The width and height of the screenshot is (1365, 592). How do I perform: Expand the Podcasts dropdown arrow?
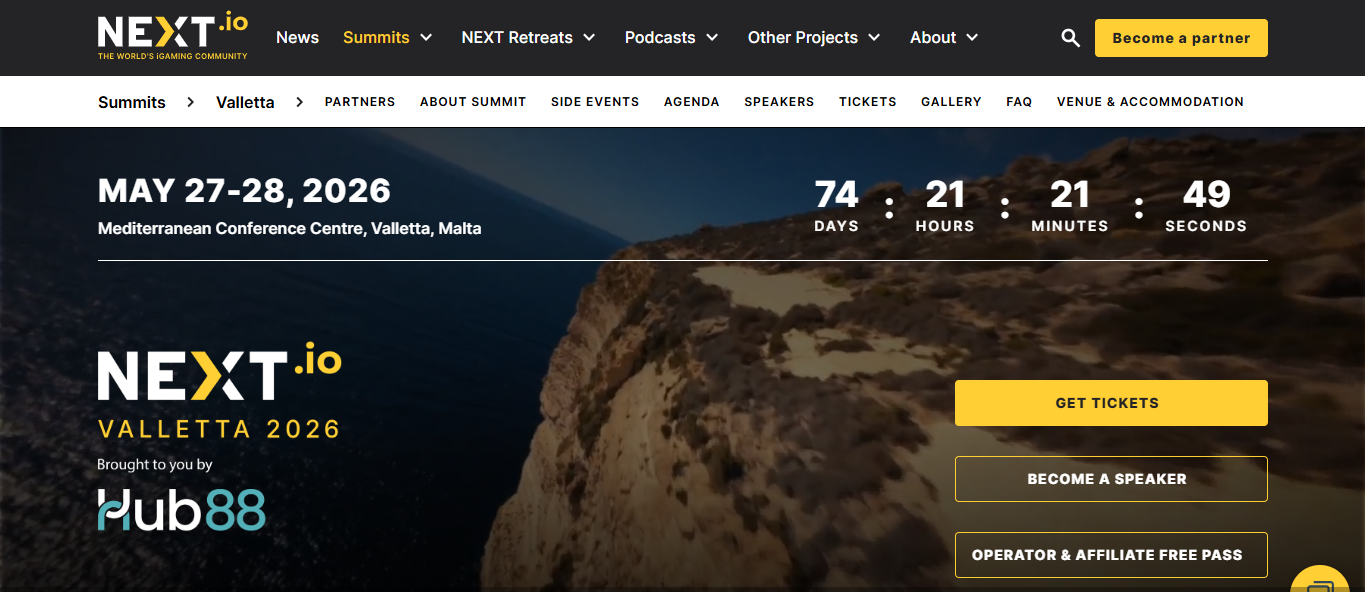coord(712,38)
